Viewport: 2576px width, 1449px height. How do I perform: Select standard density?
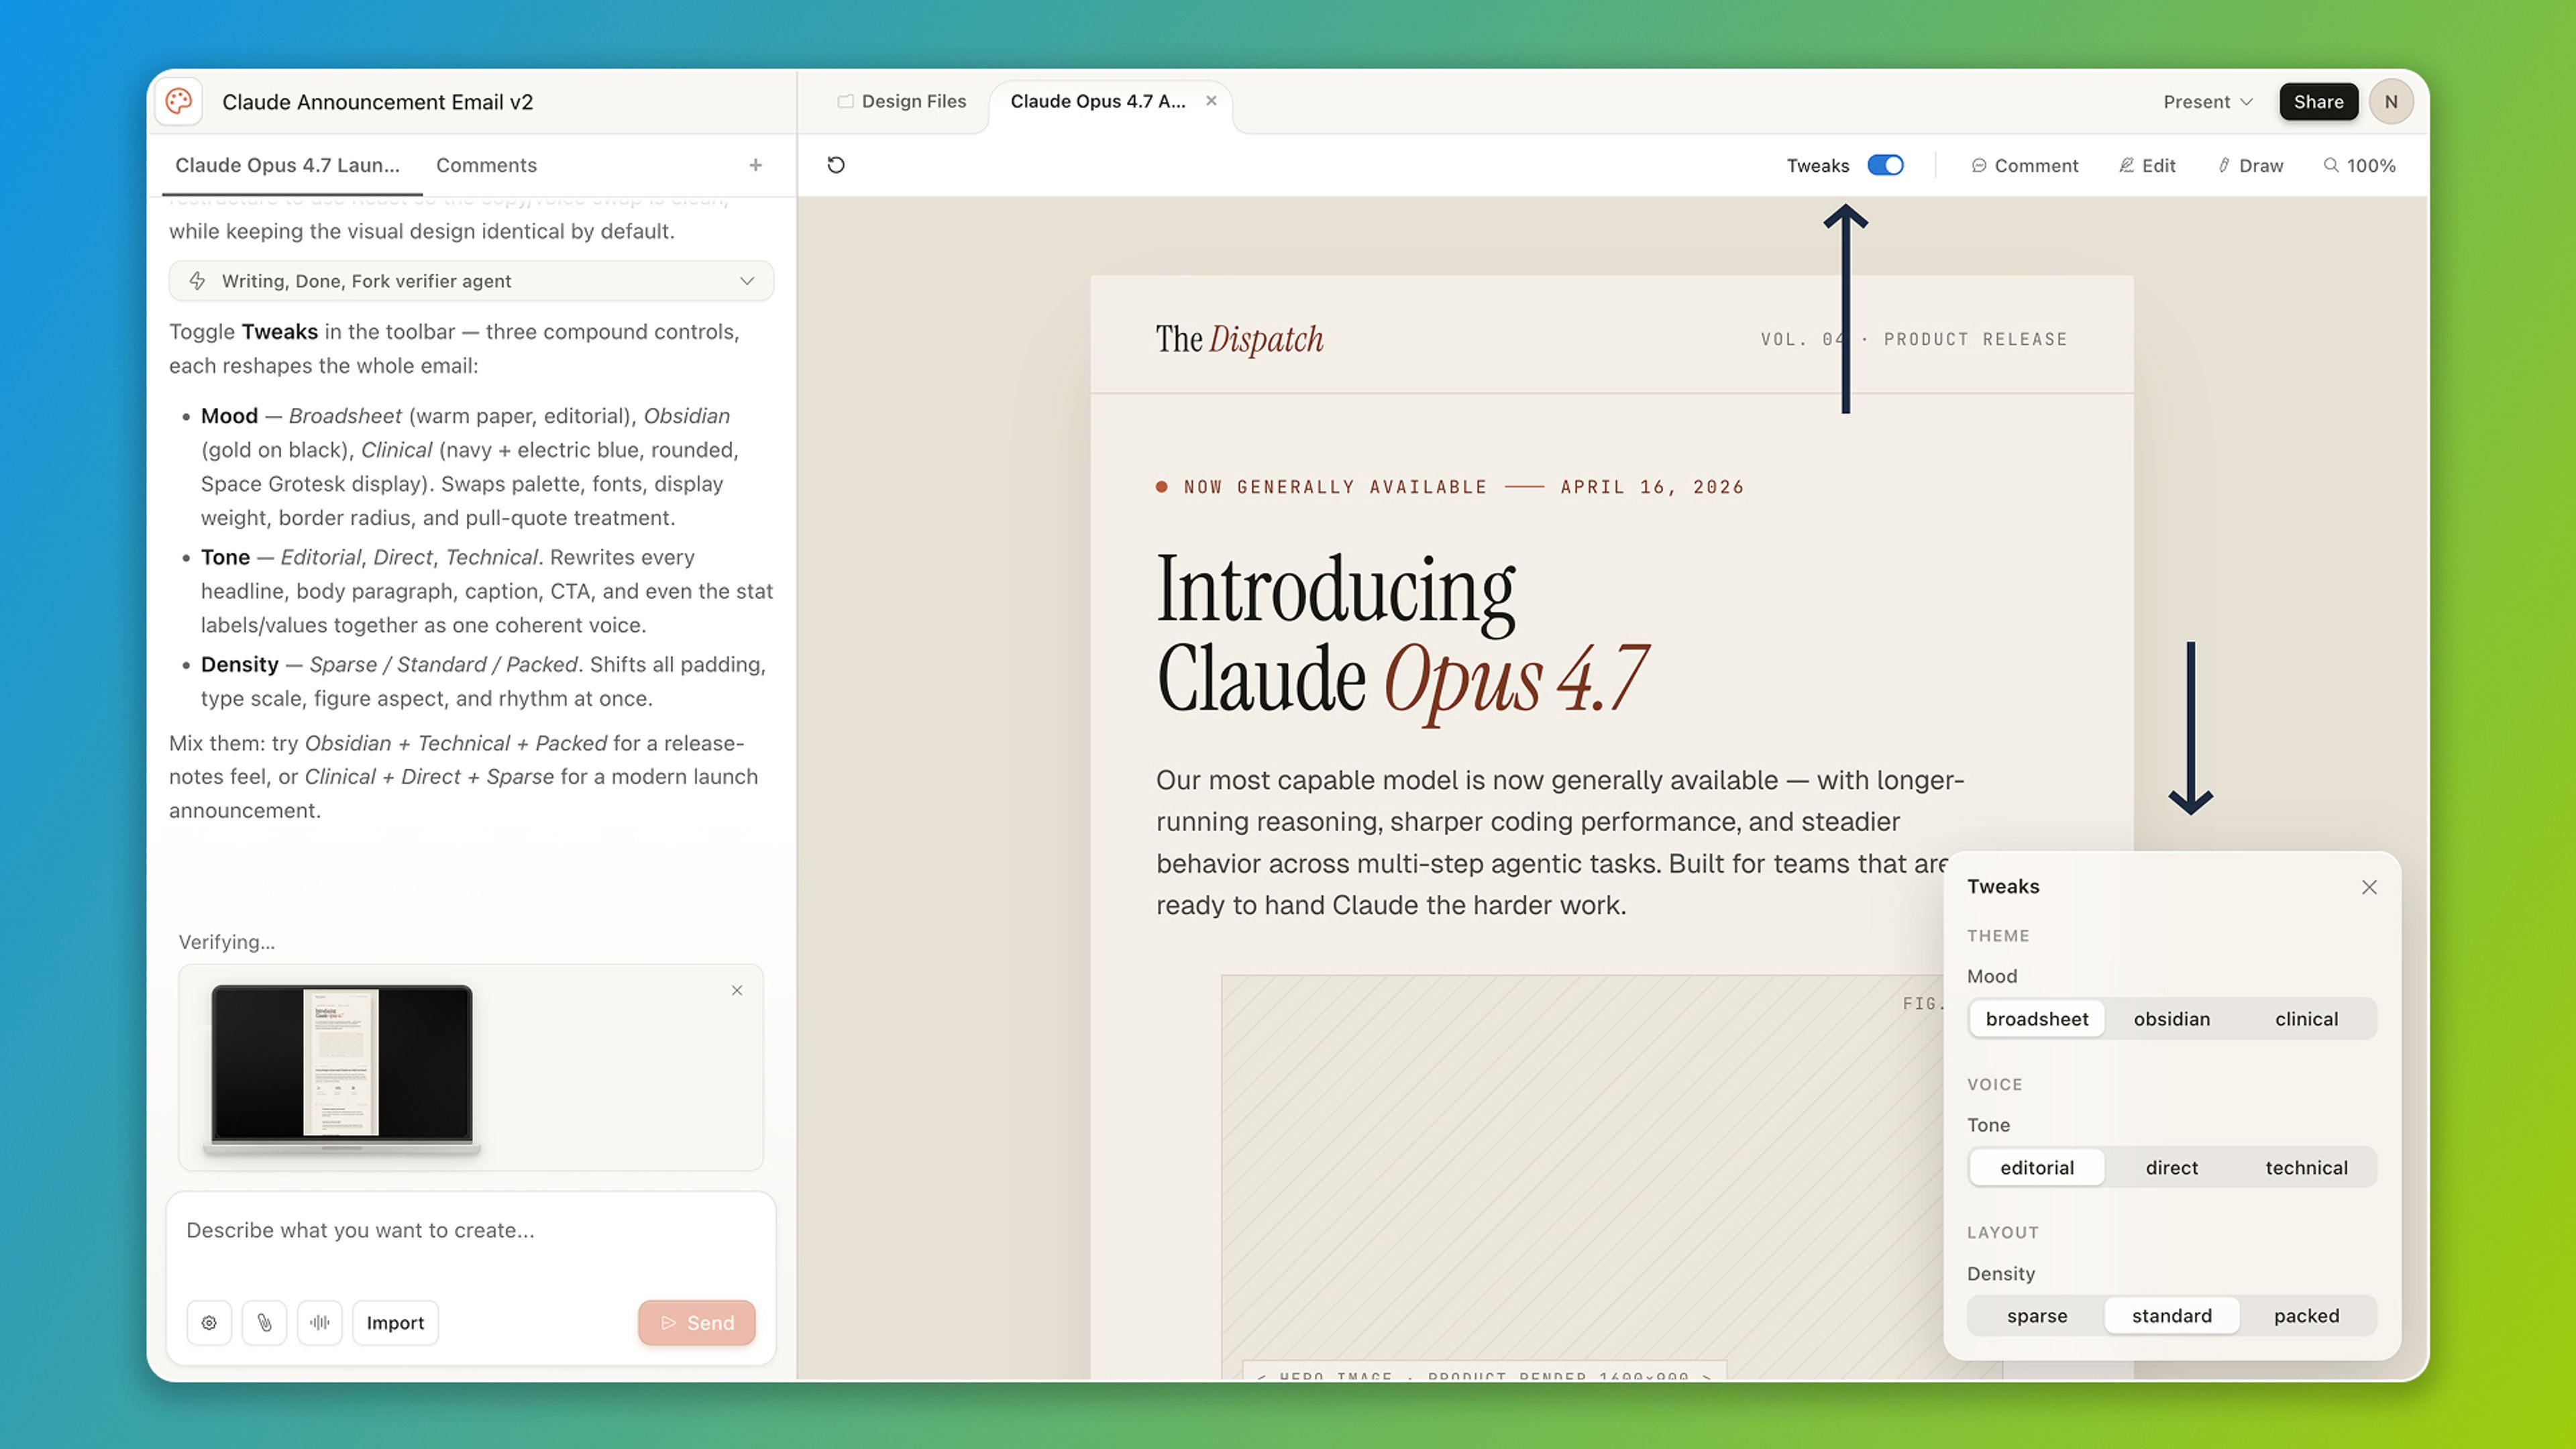coord(2172,1316)
